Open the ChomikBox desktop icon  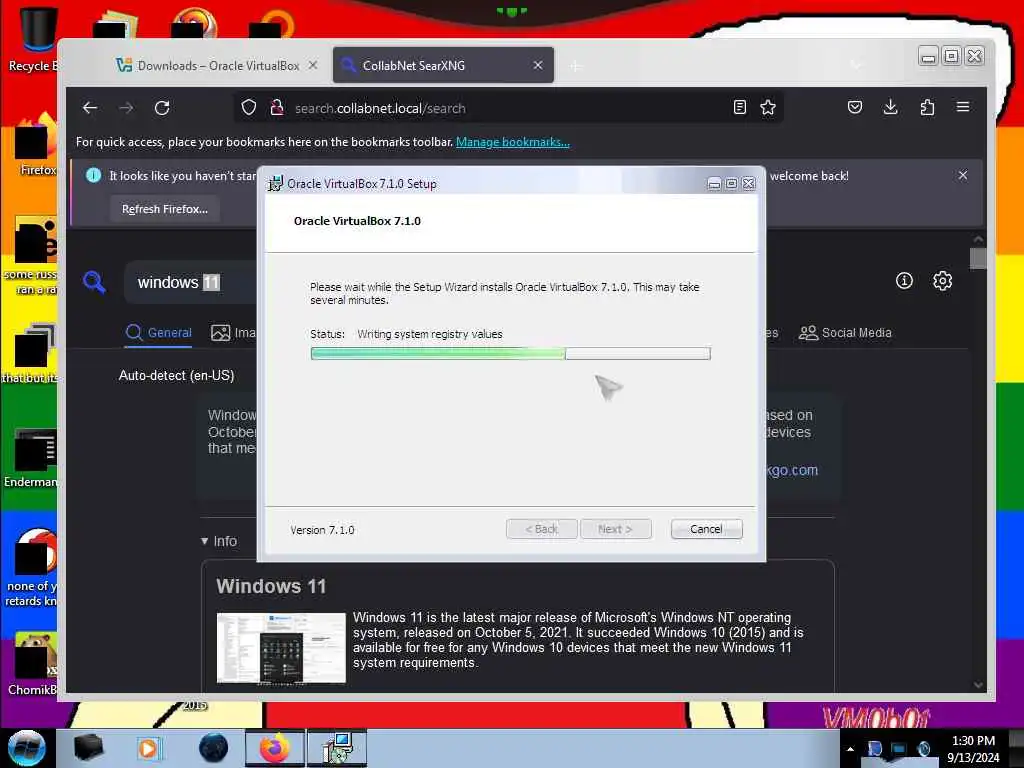pos(31,664)
